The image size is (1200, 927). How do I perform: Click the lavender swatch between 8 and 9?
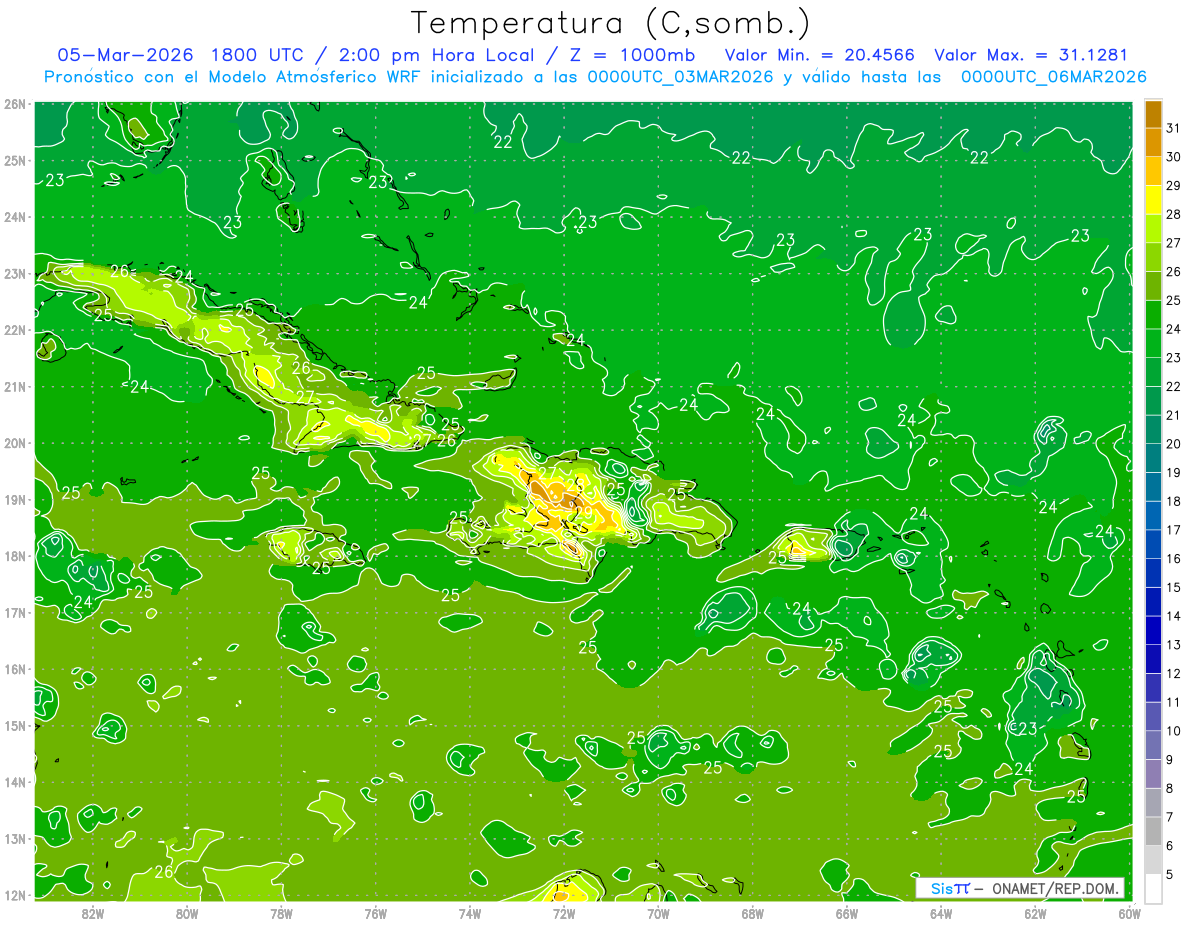1152,774
